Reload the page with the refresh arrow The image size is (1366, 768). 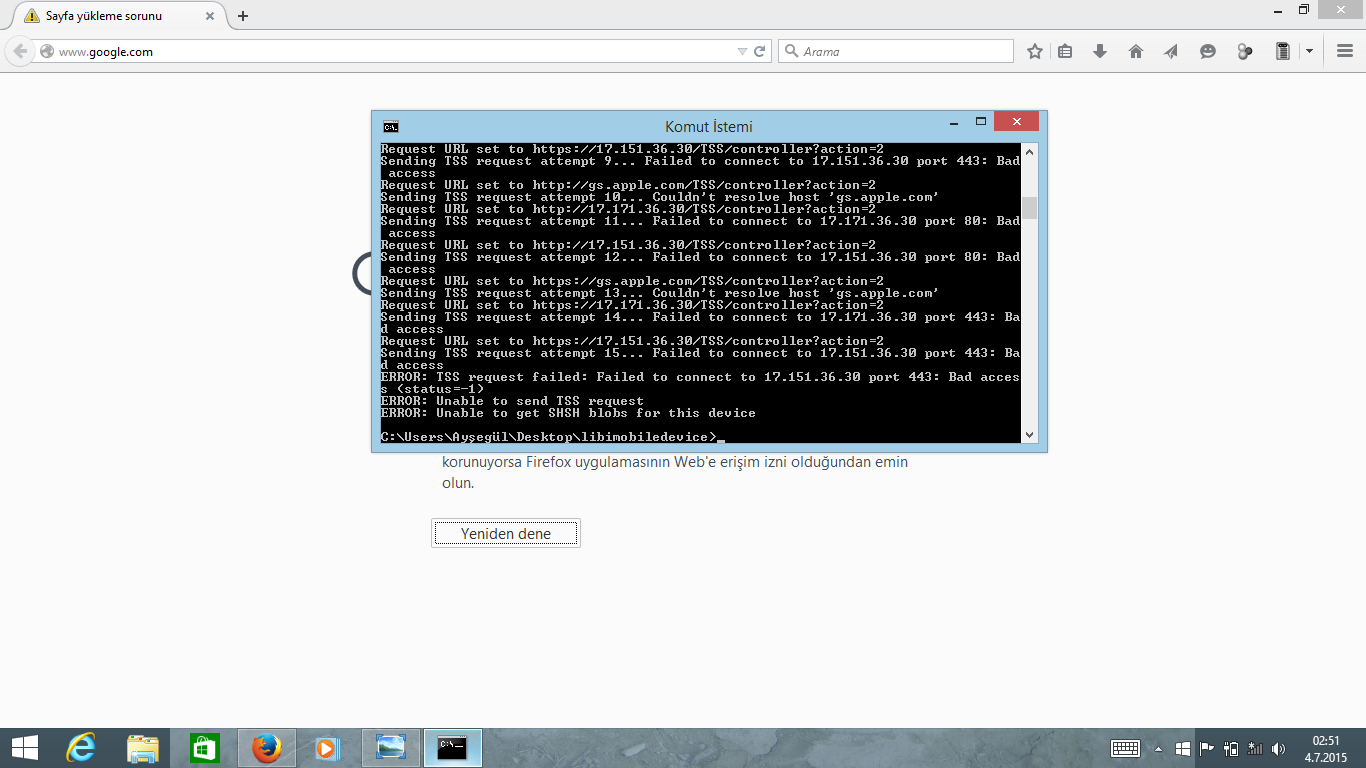(760, 51)
